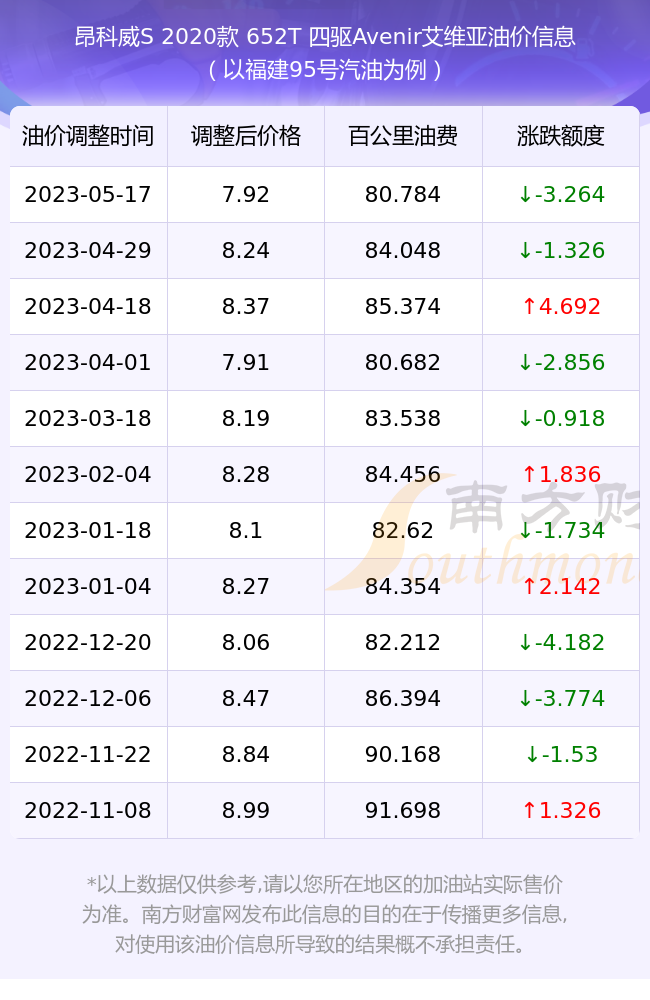
Task: Click the change value -1.734
Action: tap(561, 531)
